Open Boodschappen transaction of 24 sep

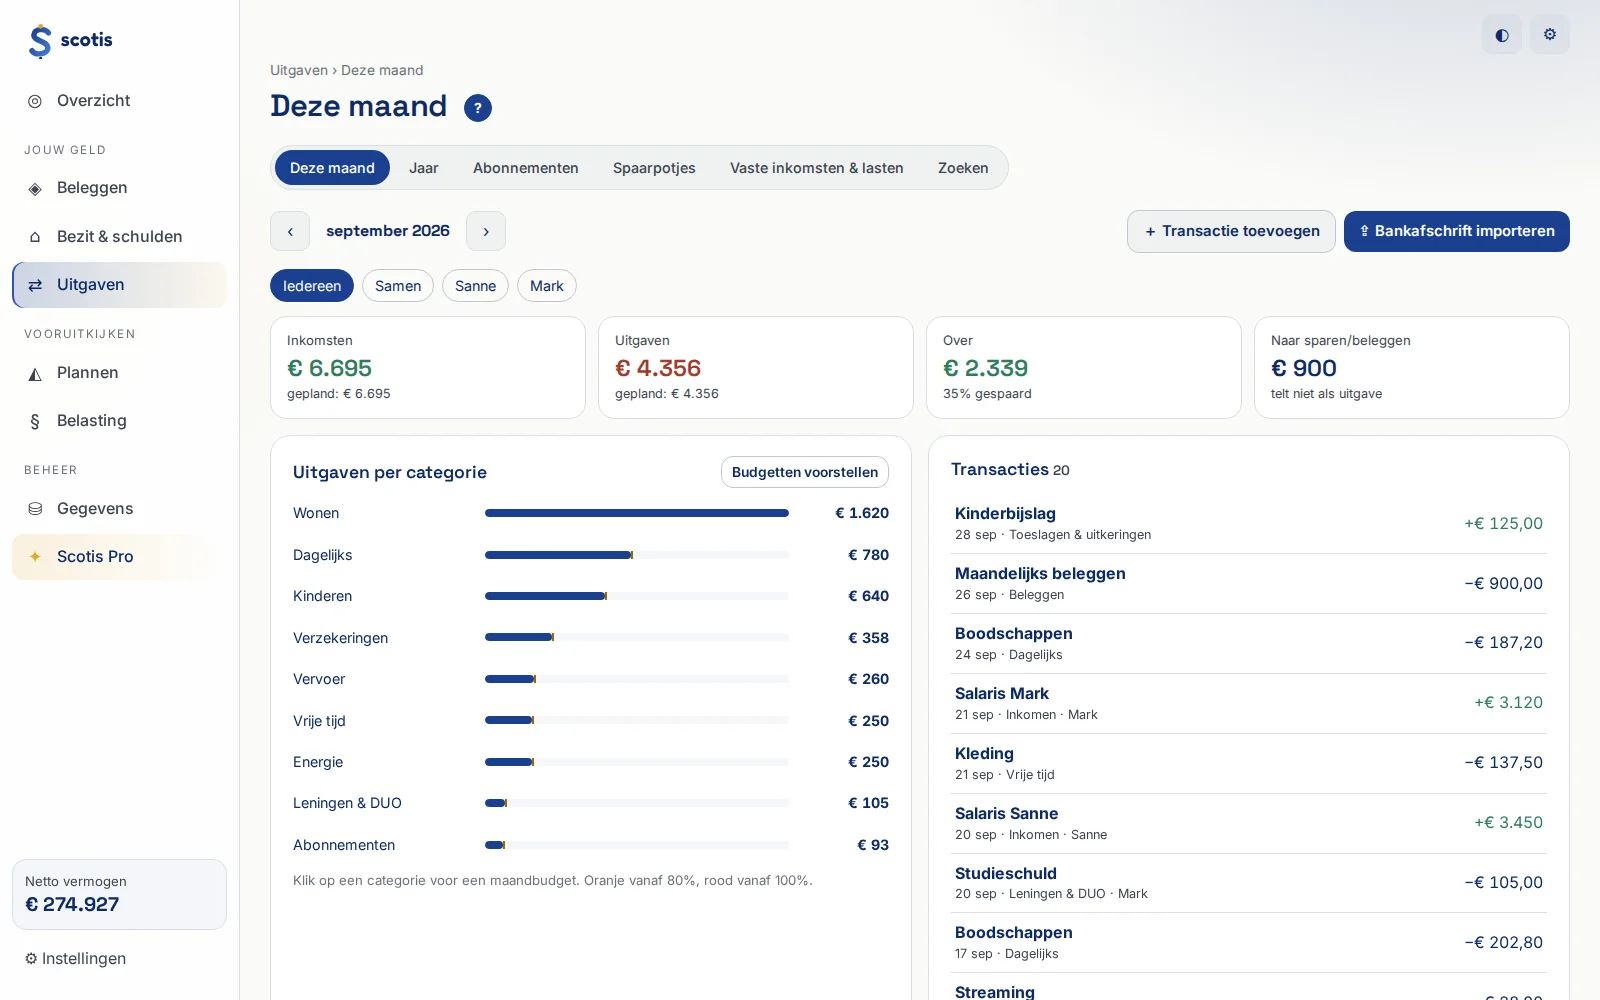click(x=1249, y=644)
